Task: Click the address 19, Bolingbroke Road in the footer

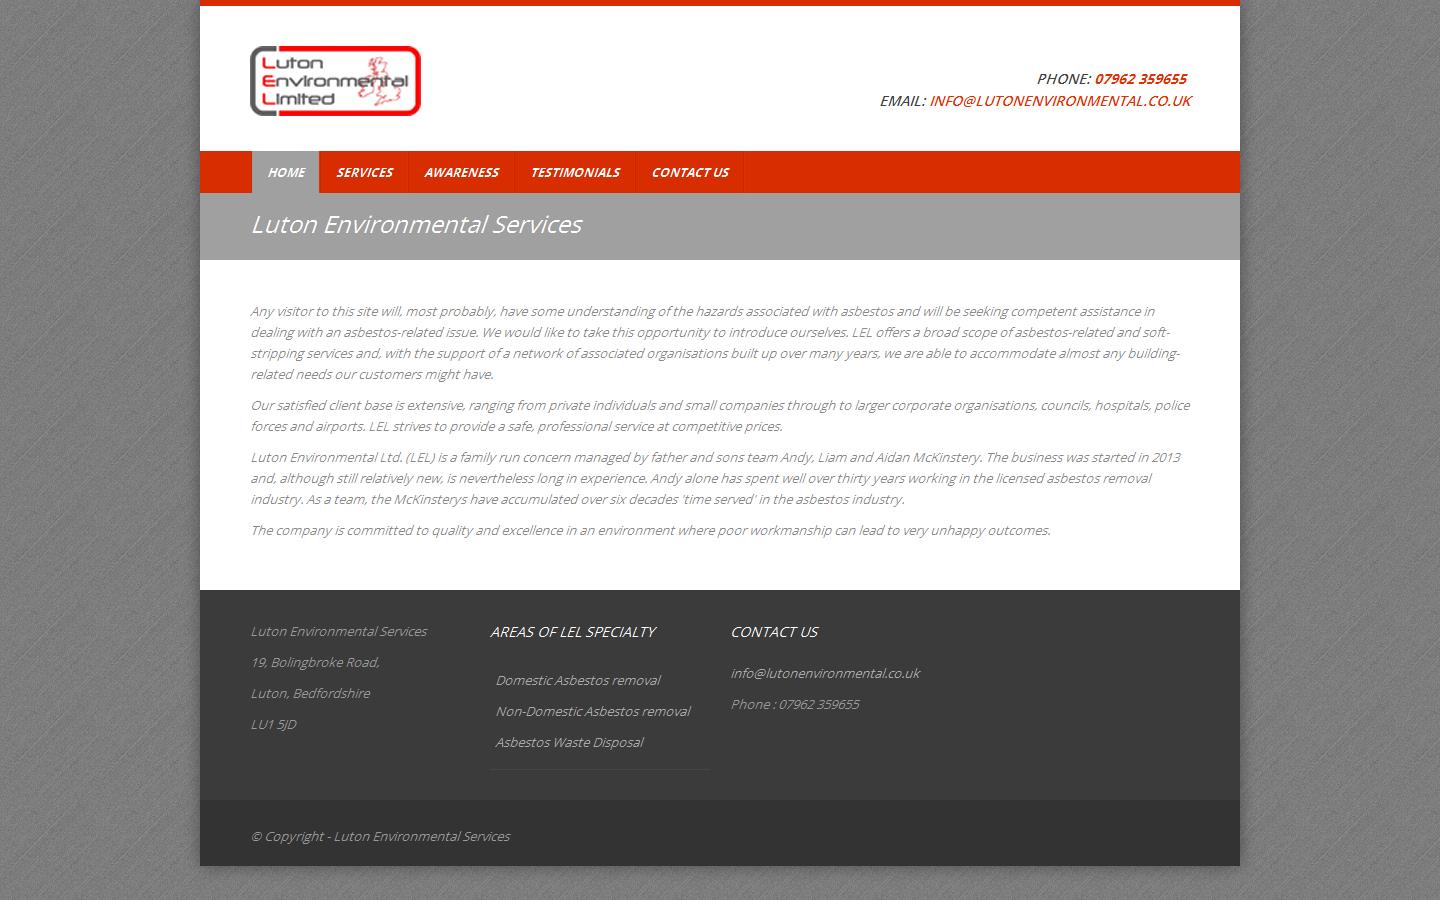Action: [314, 662]
